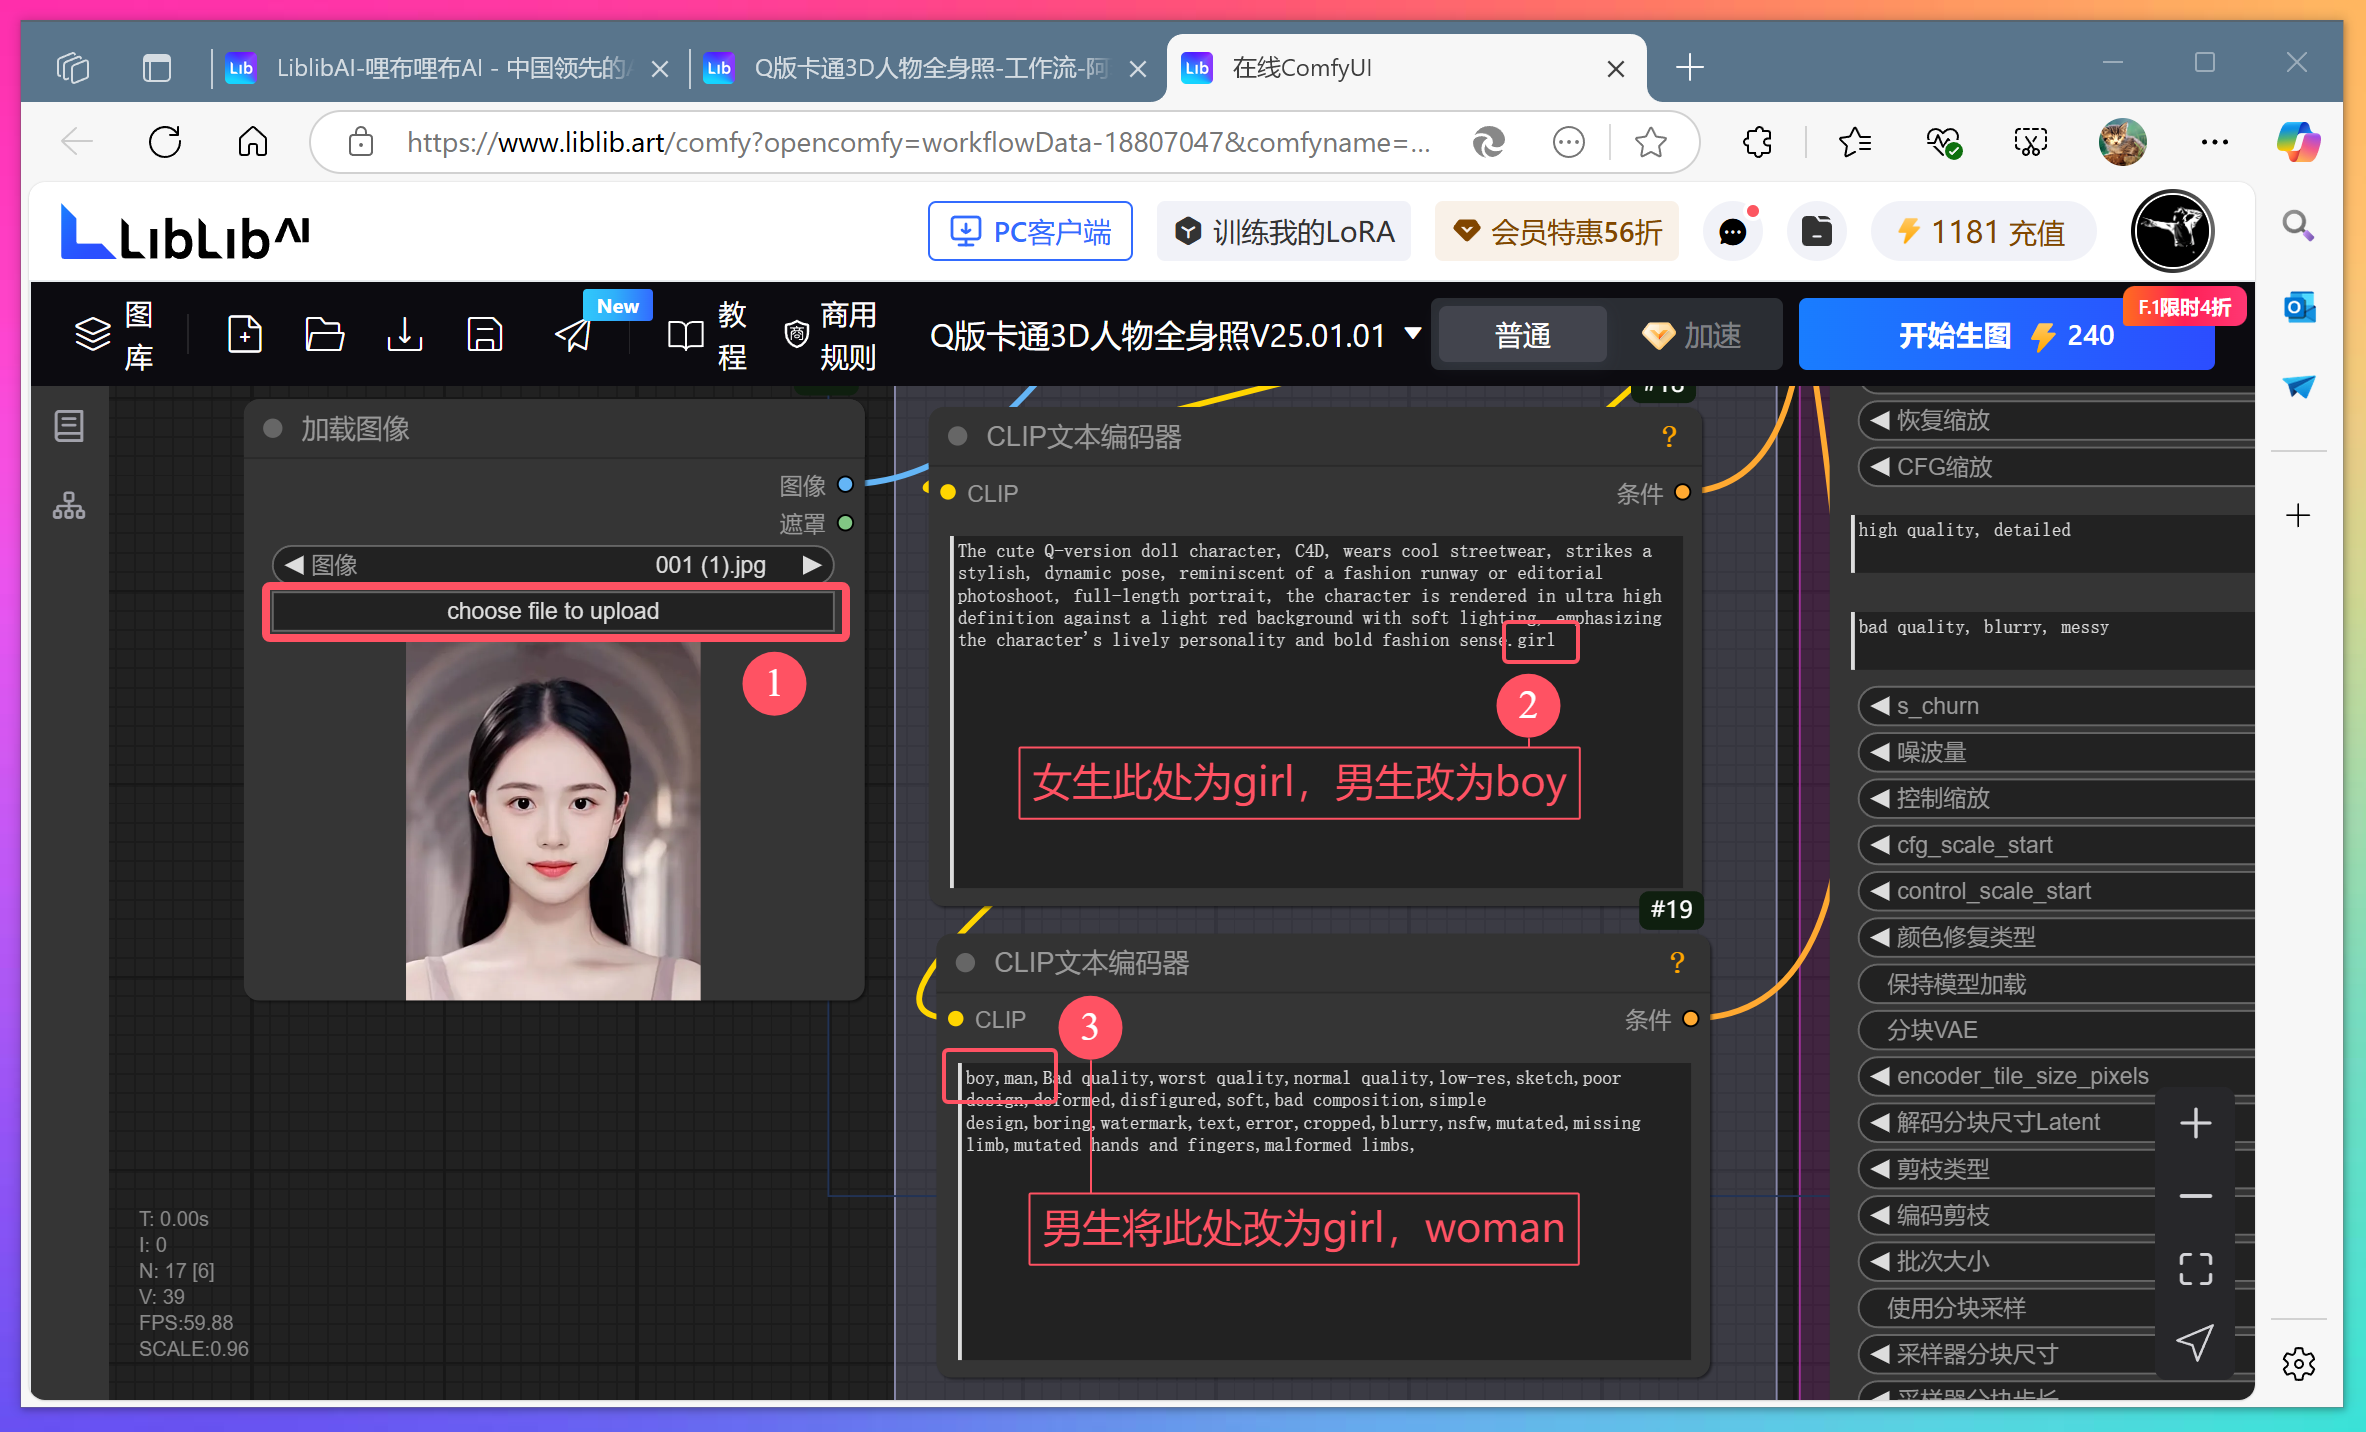Open the chat messages bubble icon
2366x1432 pixels.
pos(1732,232)
